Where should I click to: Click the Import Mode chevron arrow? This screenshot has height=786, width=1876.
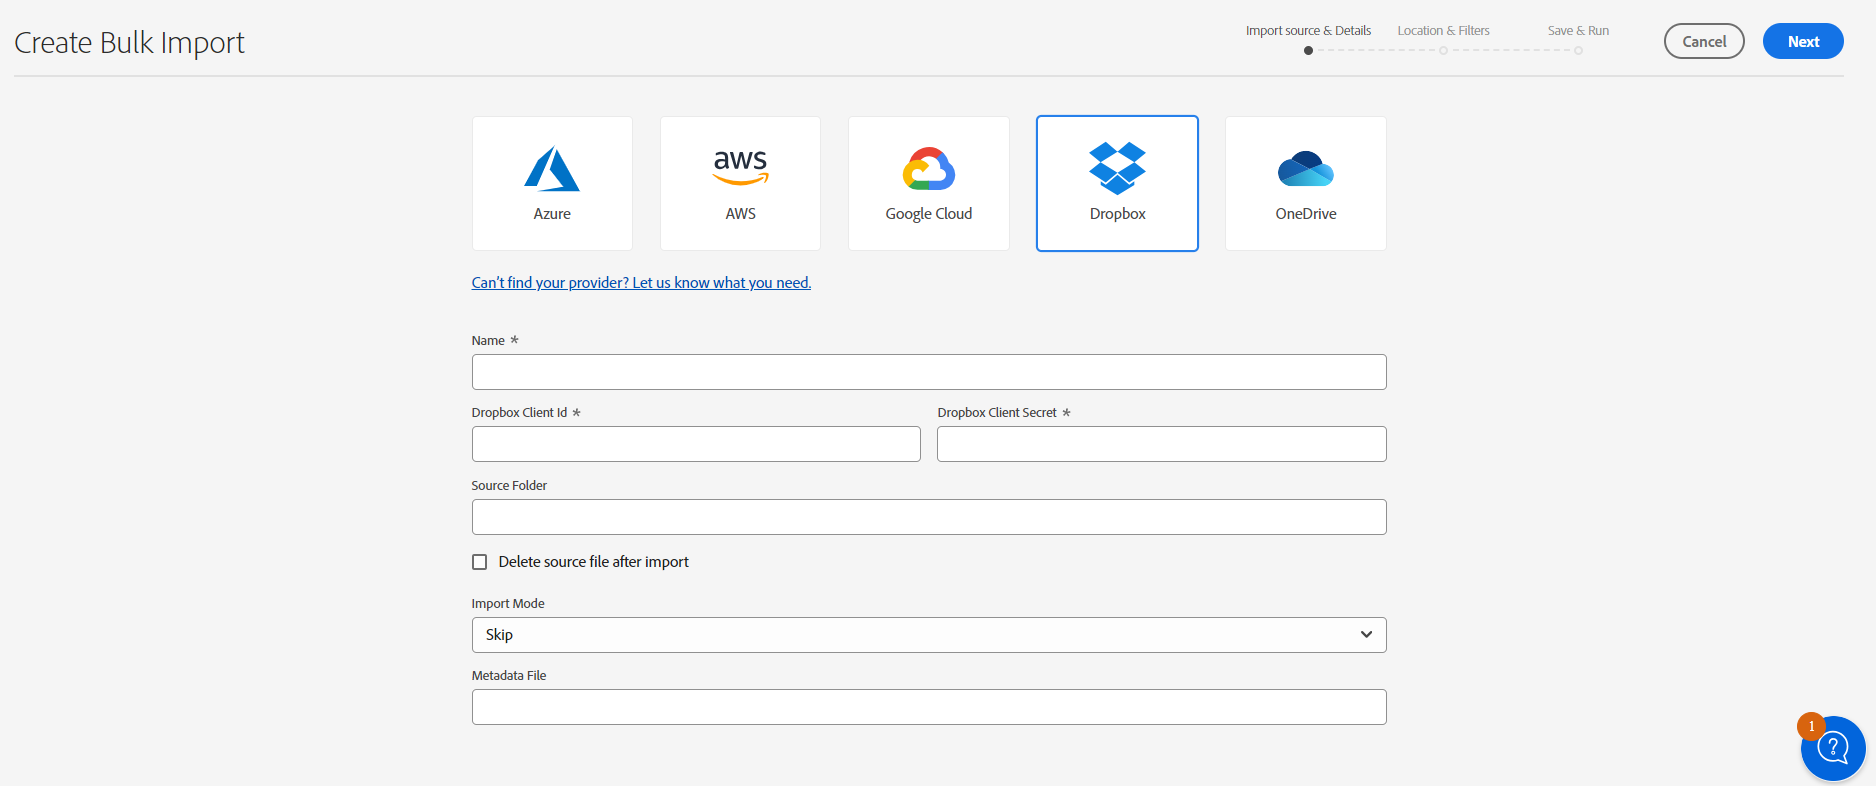tap(1366, 635)
